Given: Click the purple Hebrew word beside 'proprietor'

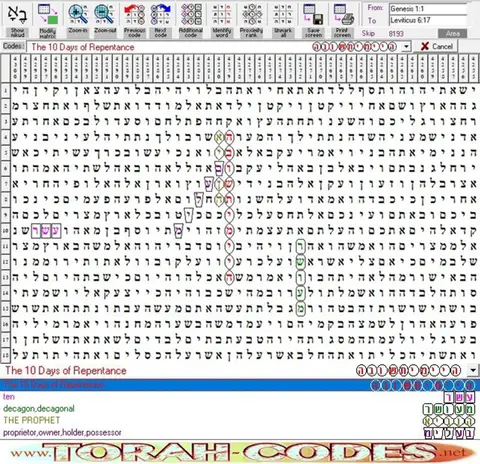Looking at the screenshot, I should click(x=449, y=433).
